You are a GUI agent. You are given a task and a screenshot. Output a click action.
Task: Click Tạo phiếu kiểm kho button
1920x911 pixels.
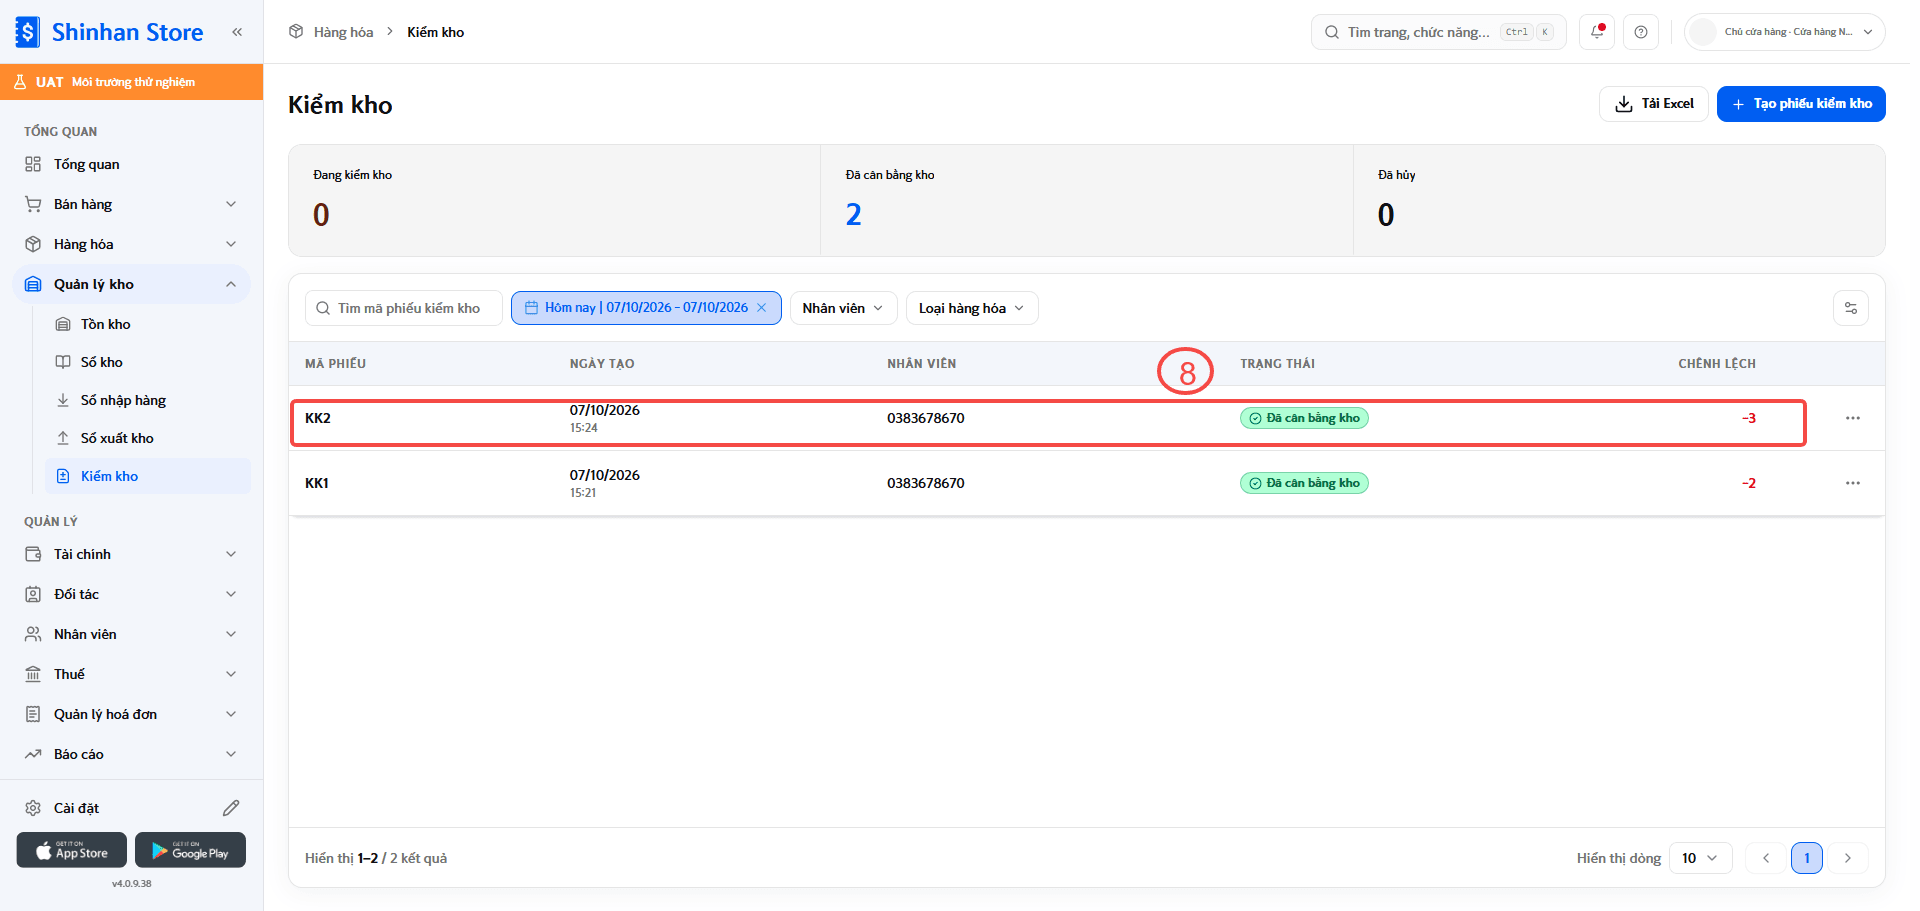[x=1801, y=104]
